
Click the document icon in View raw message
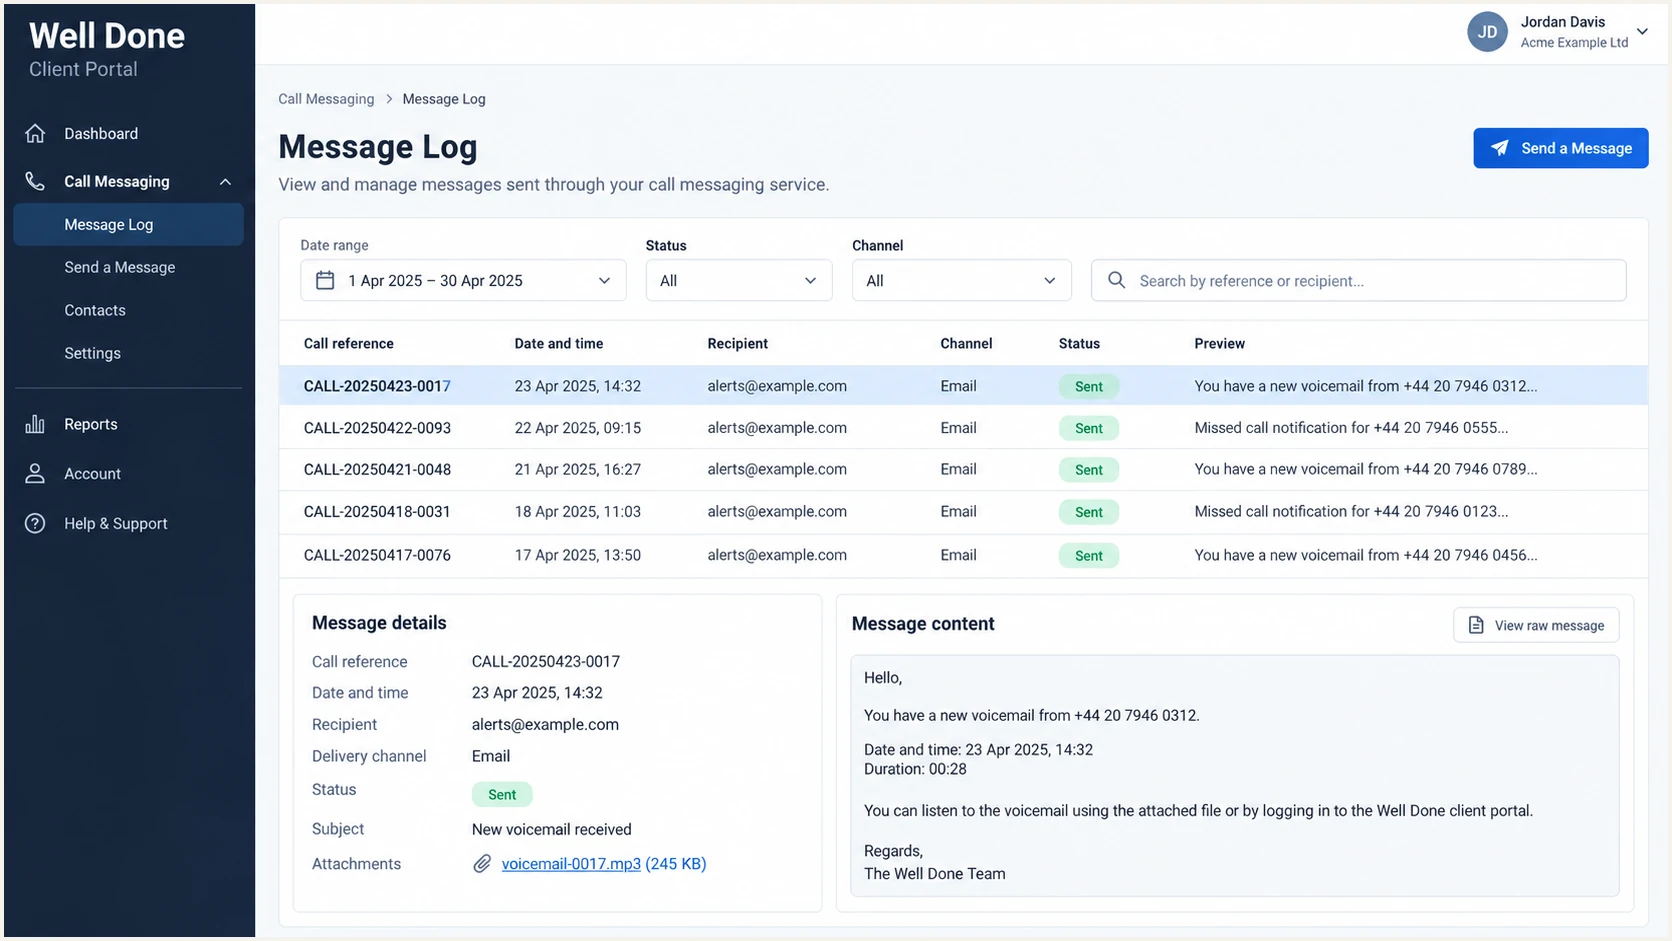tap(1475, 625)
